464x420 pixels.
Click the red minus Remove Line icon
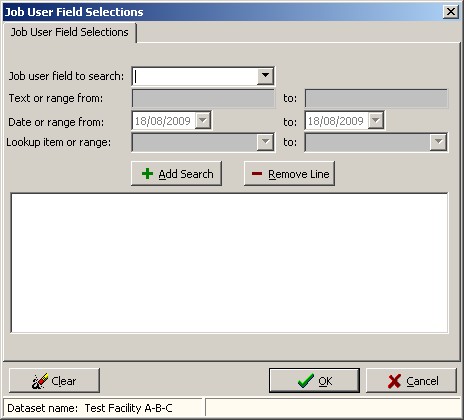point(257,173)
